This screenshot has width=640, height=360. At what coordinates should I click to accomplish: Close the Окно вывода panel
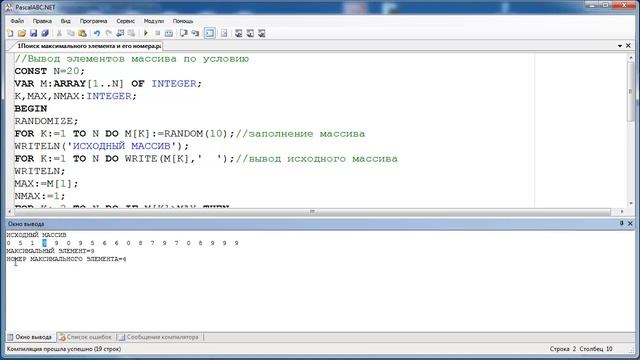pyautogui.click(x=630, y=223)
